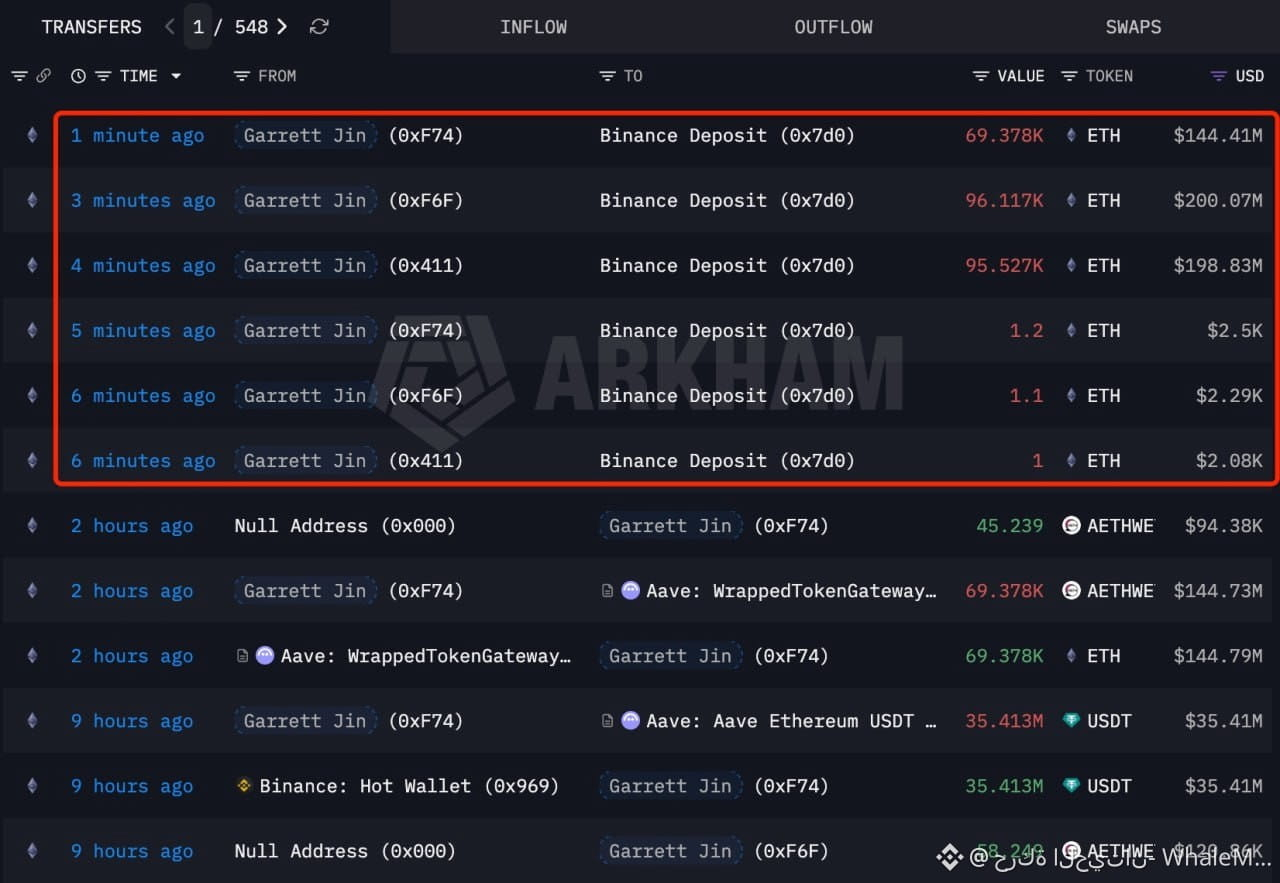Screen dimensions: 1280x883
Task: Click the Ethereum chain icon on the Binance Hot Wallet row
Action: [32, 786]
